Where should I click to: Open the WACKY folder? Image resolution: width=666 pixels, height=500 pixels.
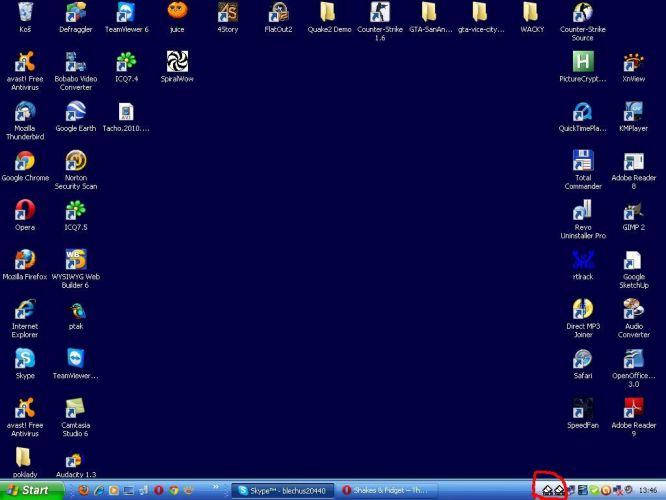click(x=532, y=17)
